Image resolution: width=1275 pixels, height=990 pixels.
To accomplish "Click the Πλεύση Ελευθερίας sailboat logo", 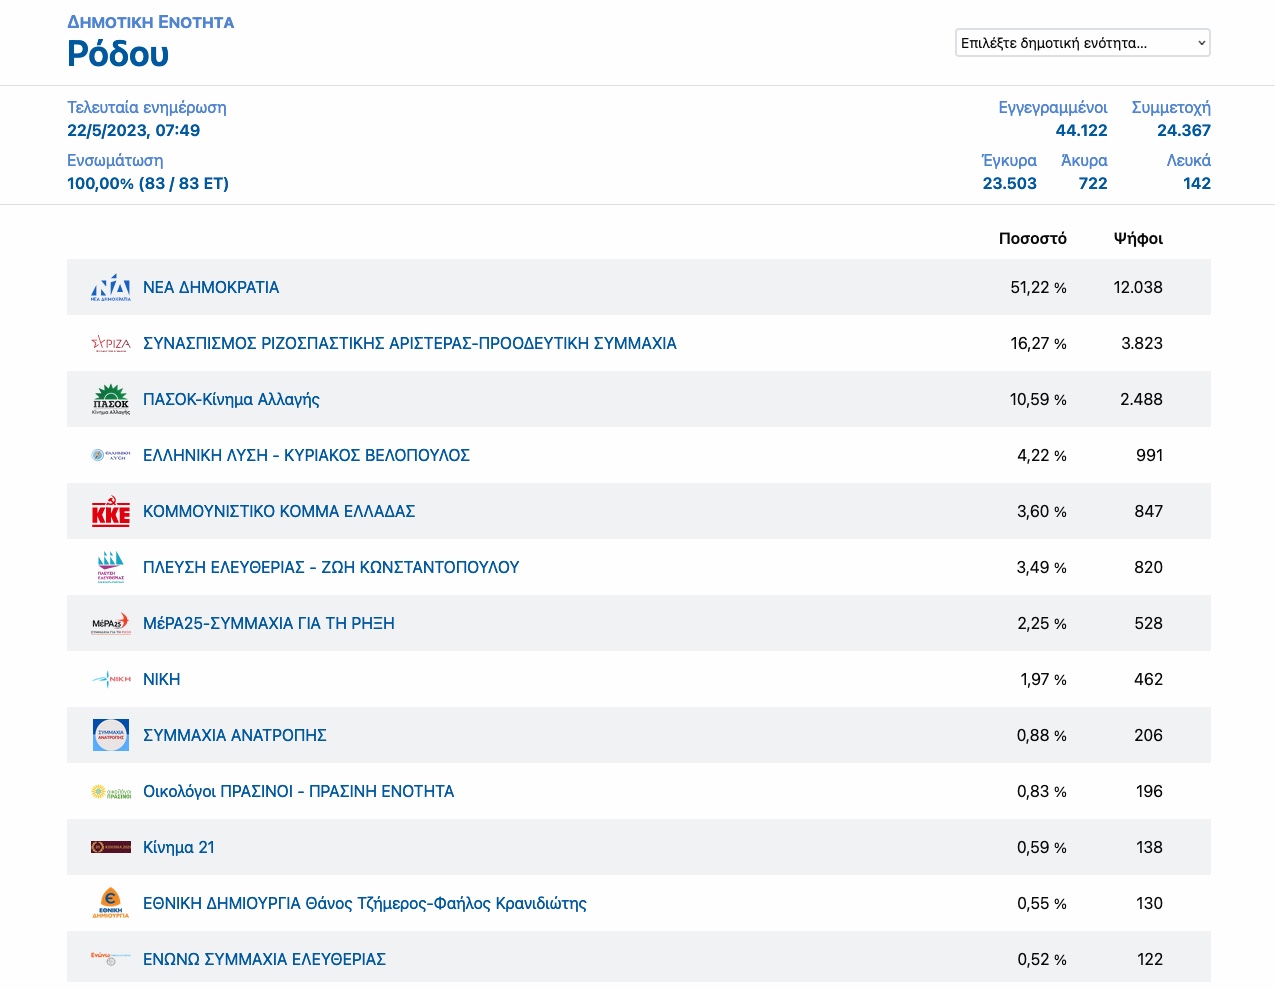I will pyautogui.click(x=111, y=567).
